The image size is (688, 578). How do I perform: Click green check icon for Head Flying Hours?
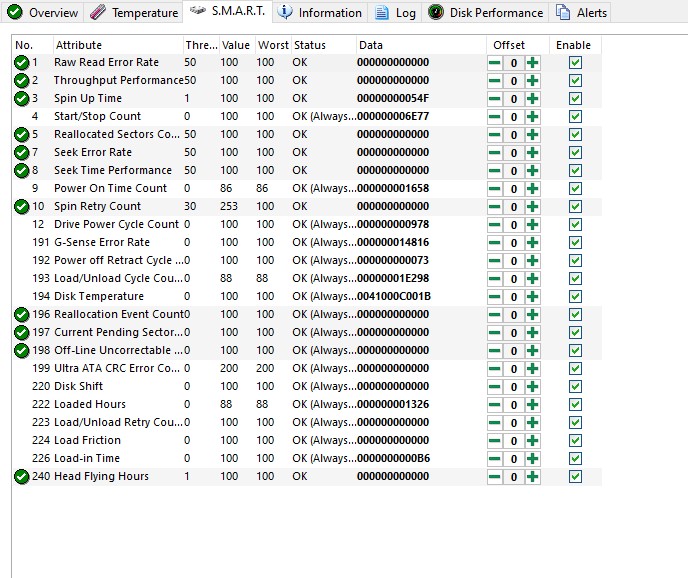coord(22,477)
